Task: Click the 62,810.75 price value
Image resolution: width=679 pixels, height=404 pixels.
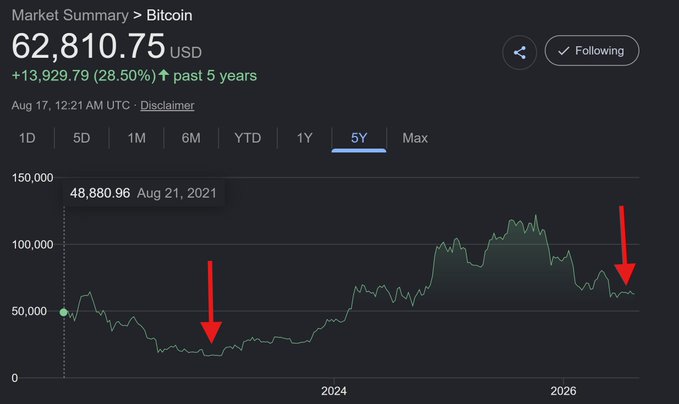Action: click(x=88, y=46)
